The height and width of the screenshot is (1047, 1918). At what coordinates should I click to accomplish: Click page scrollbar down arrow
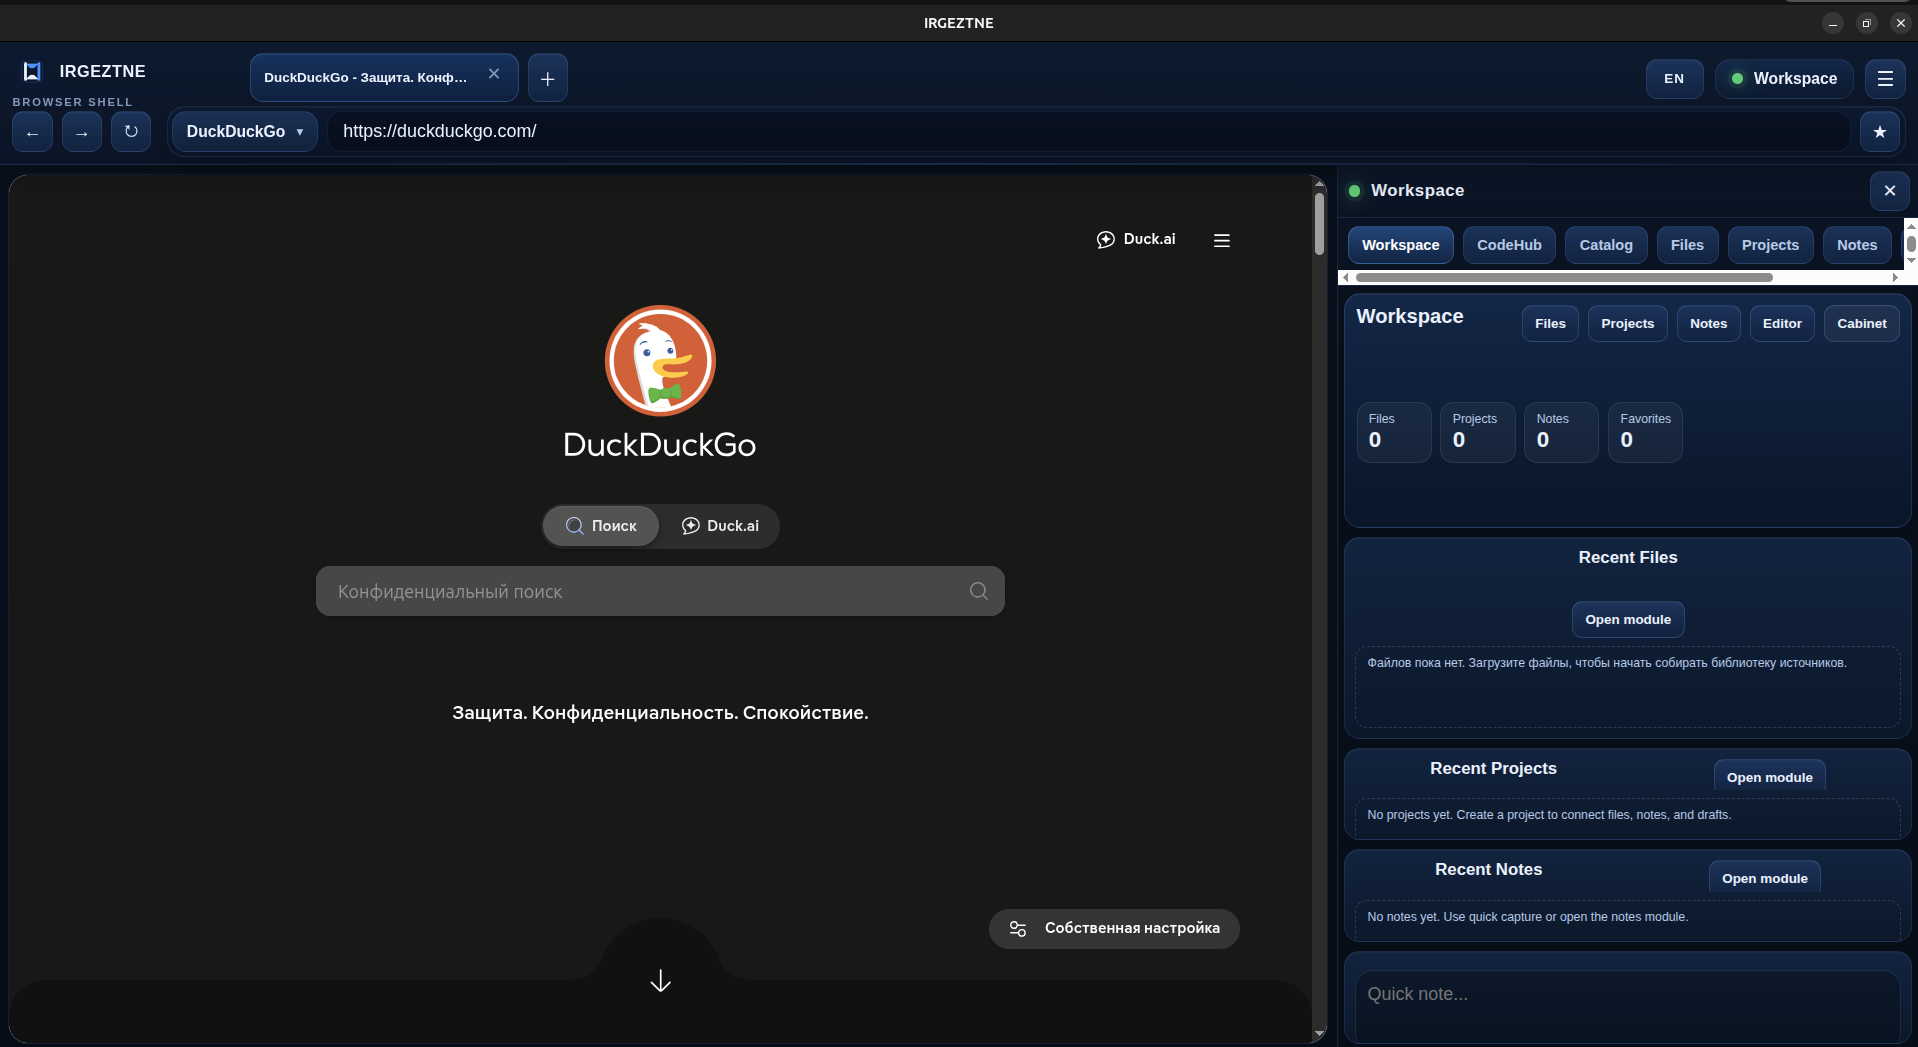pos(1319,1033)
